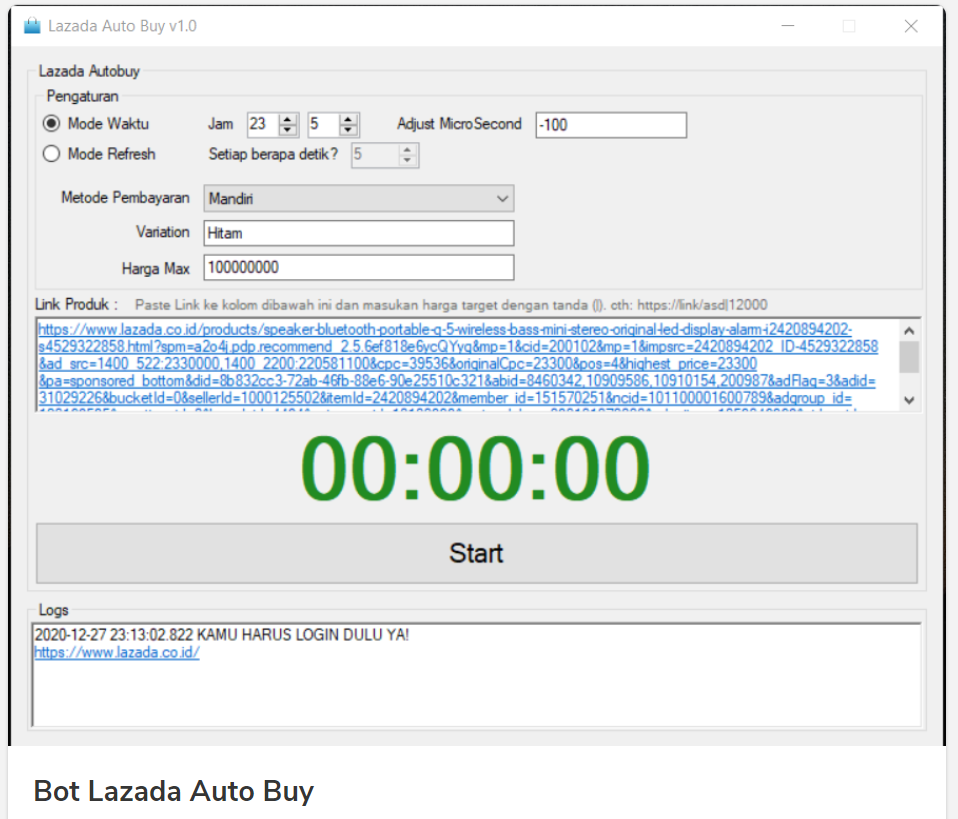Click the Setiap berapa detik? label
The image size is (958, 819).
(x=273, y=154)
